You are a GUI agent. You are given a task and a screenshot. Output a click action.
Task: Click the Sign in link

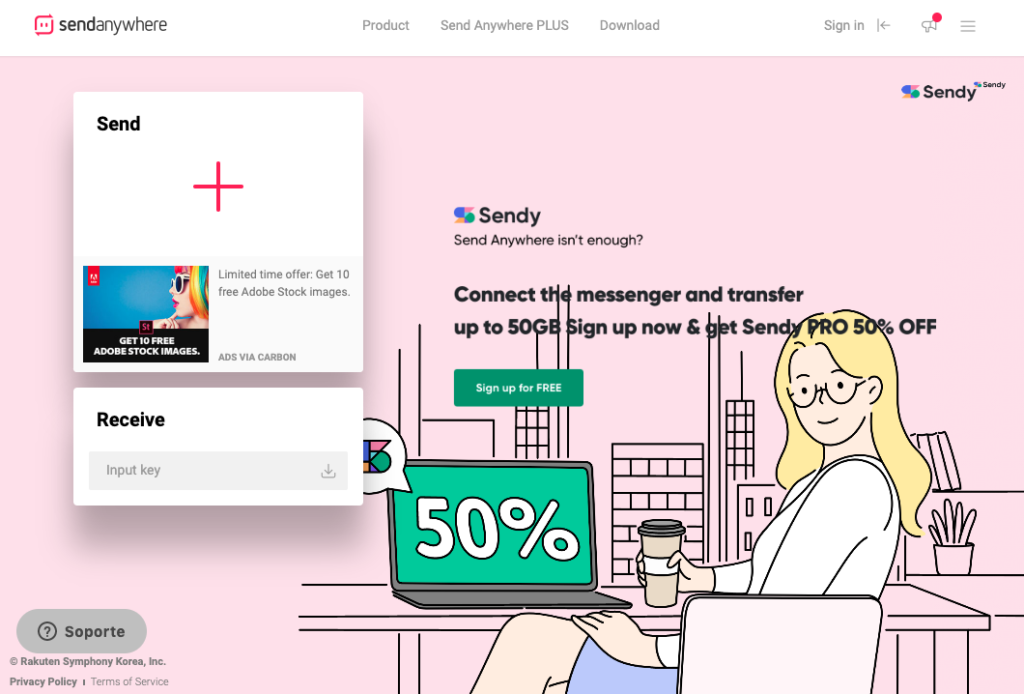point(844,25)
